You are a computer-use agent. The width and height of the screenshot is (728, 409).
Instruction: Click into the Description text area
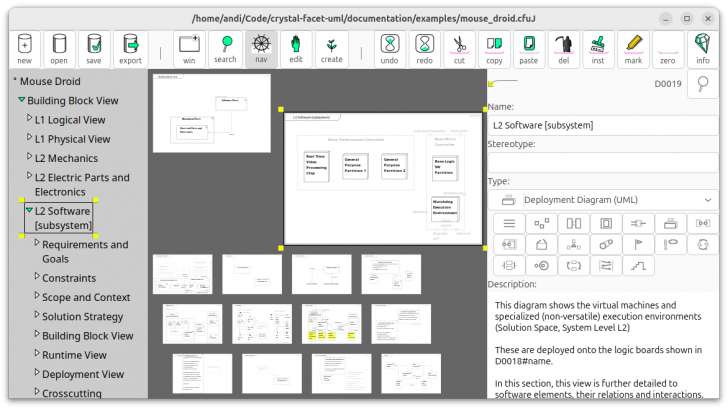pos(603,346)
